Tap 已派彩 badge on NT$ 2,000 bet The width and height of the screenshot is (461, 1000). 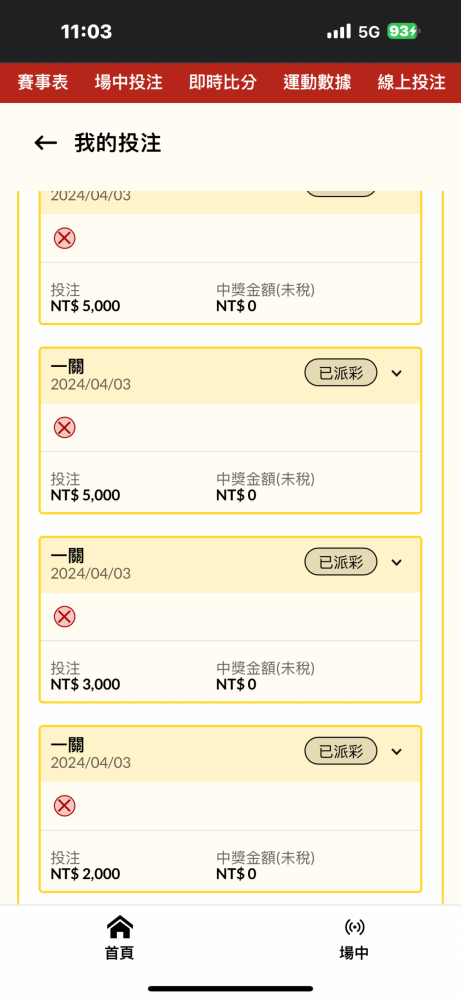pos(340,751)
